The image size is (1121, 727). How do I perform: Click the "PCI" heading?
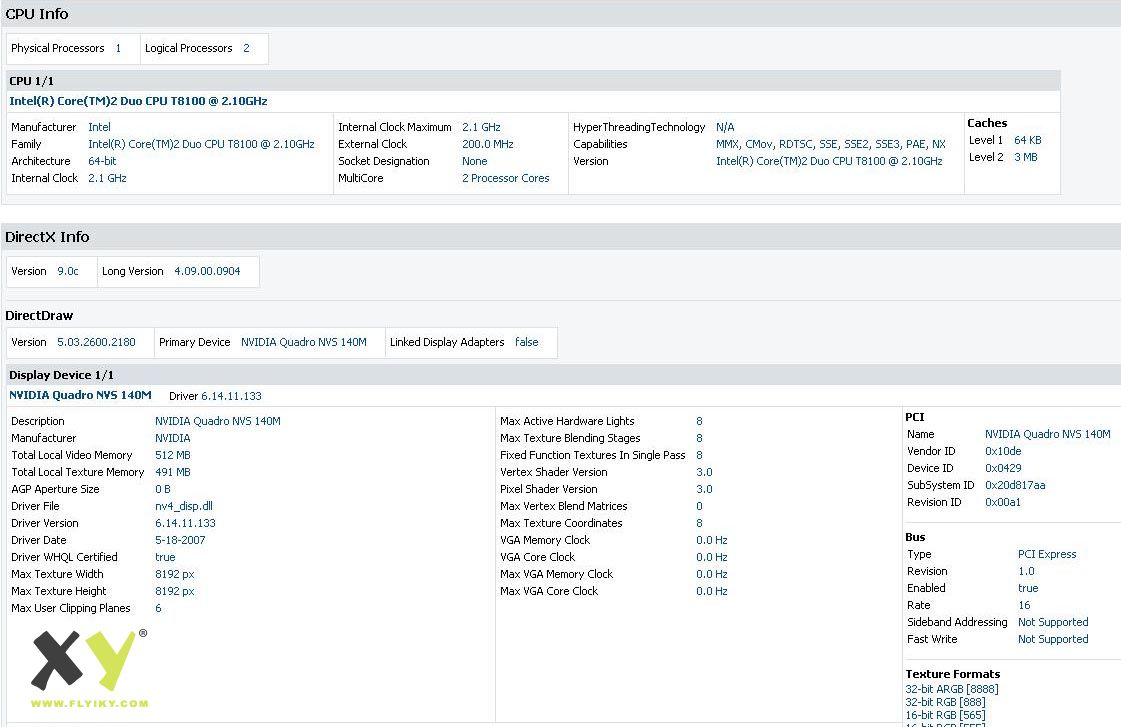914,417
